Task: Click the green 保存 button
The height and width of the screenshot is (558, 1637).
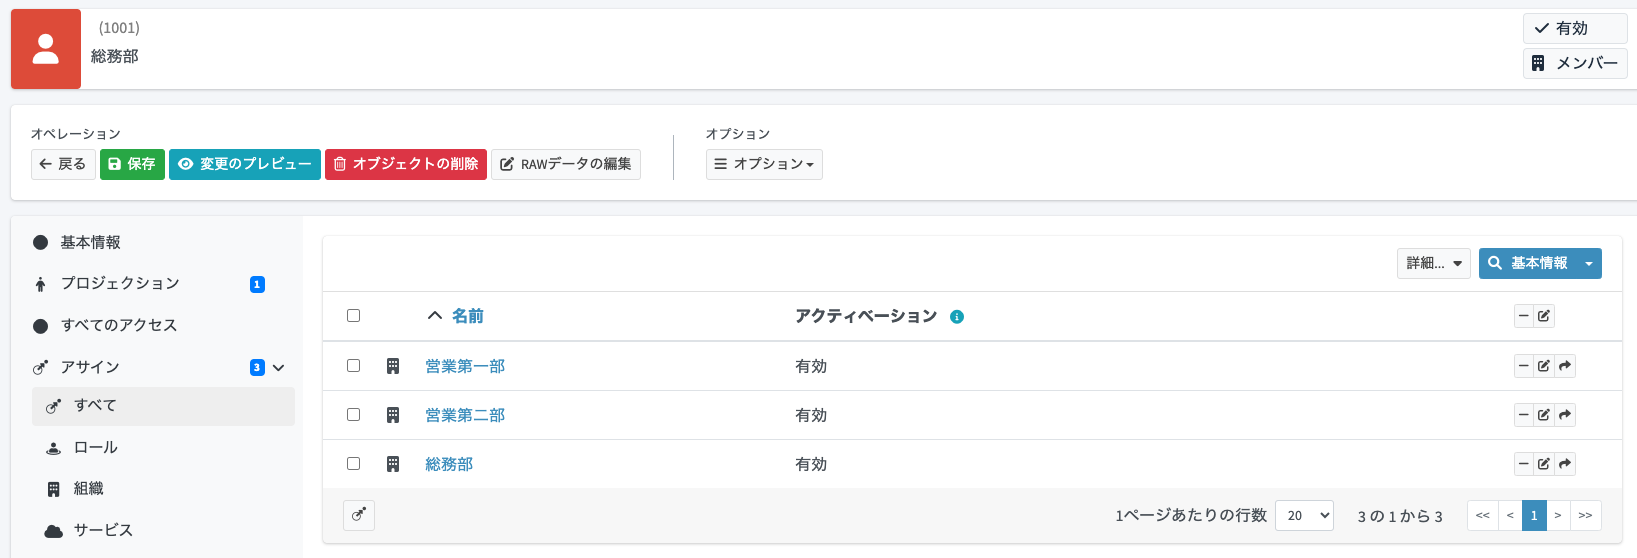Action: 132,164
